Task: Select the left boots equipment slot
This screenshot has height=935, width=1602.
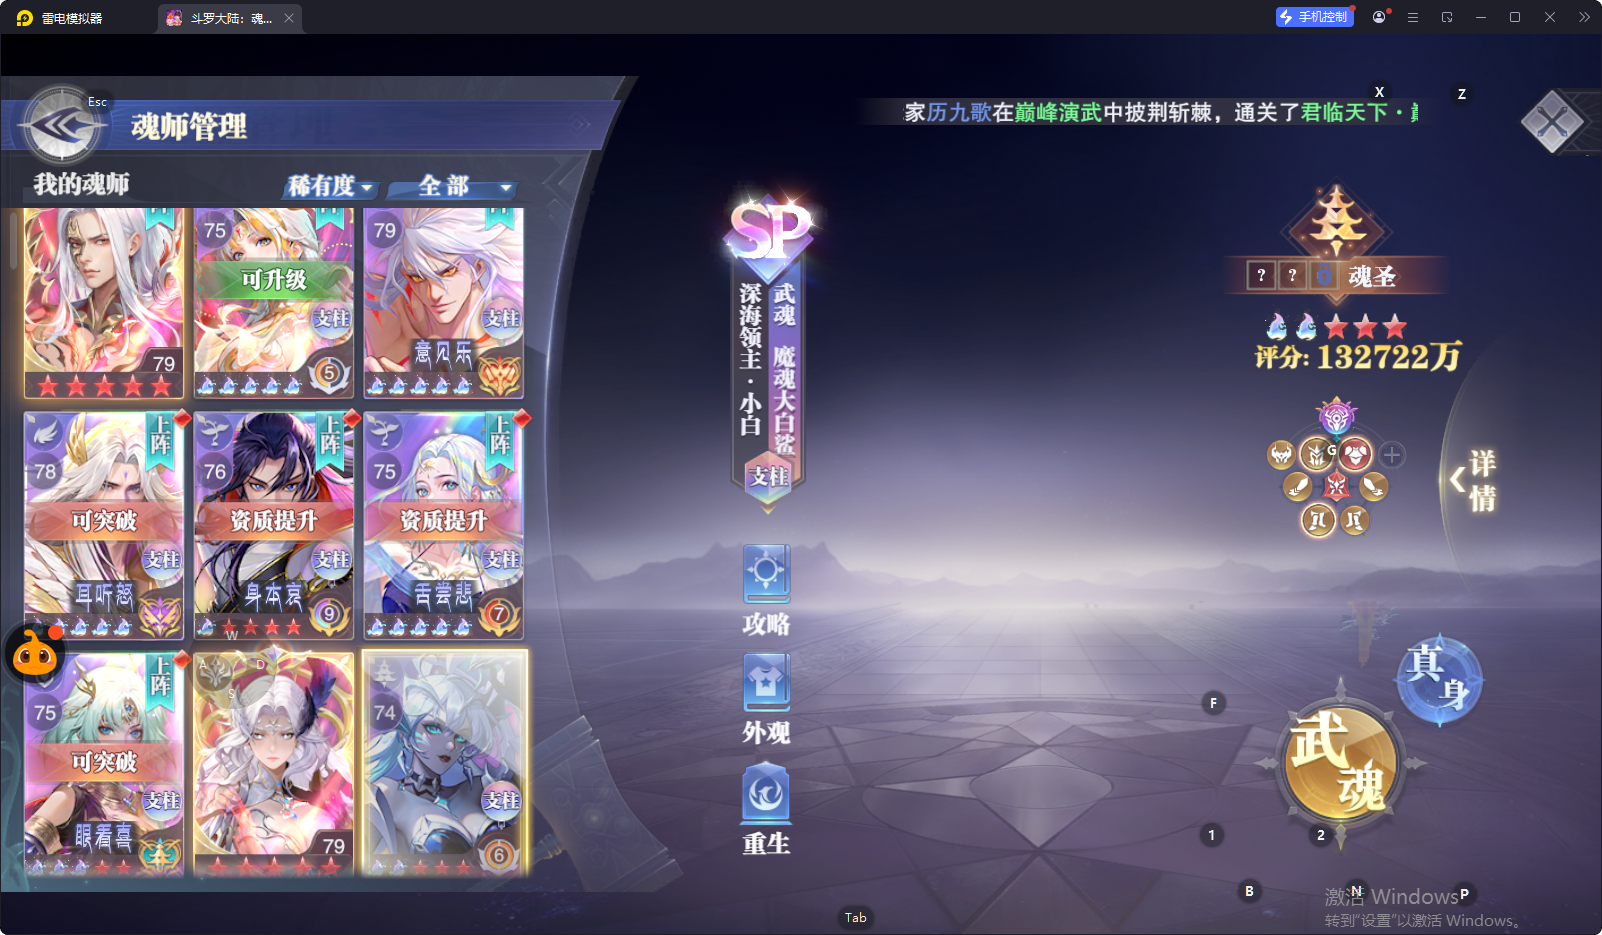Action: point(1318,520)
